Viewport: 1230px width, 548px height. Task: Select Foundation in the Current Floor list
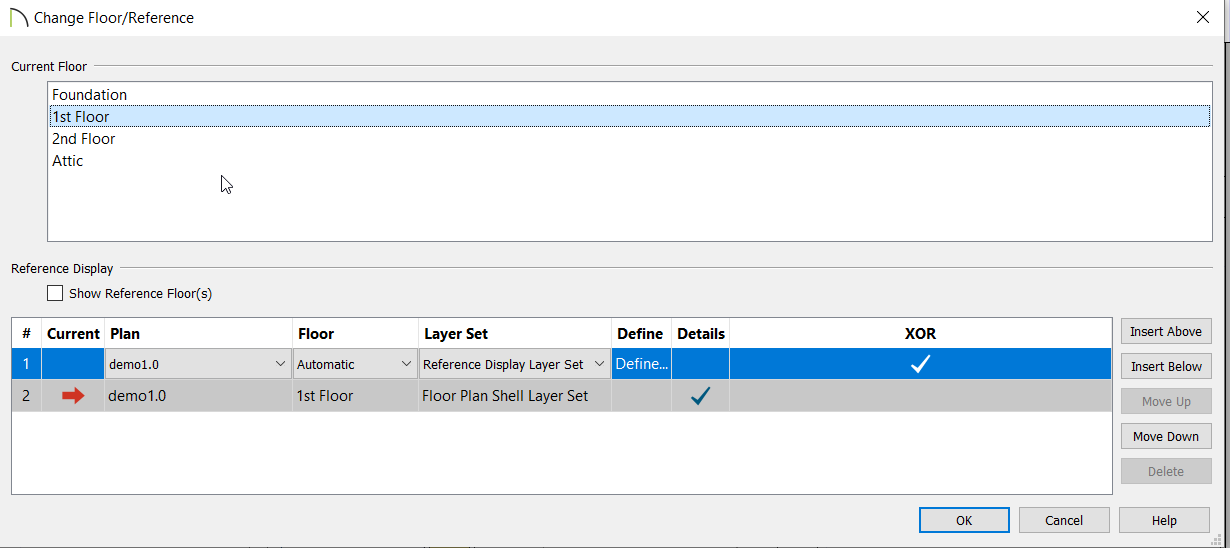coord(630,95)
